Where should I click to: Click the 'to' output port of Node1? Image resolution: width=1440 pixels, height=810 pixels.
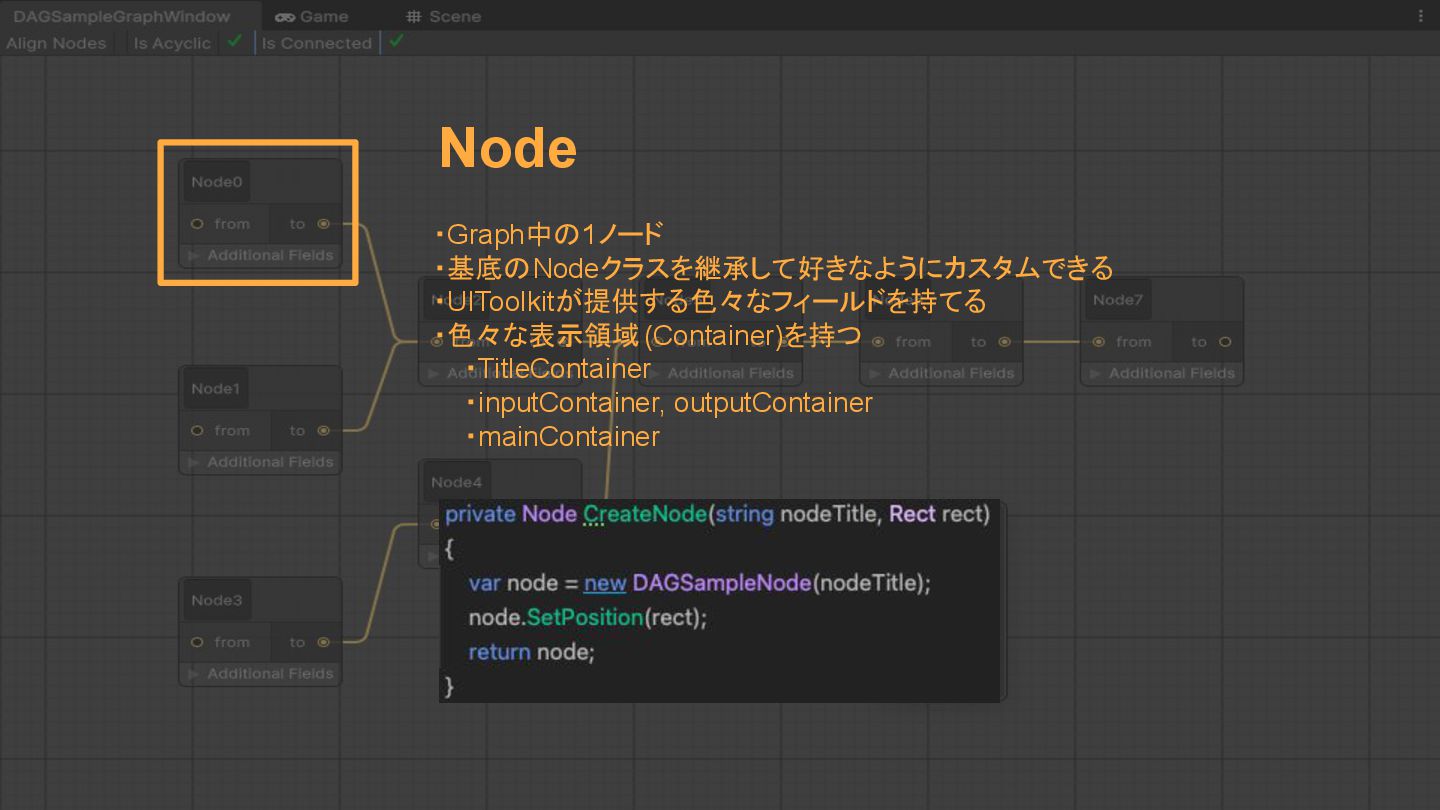(323, 431)
